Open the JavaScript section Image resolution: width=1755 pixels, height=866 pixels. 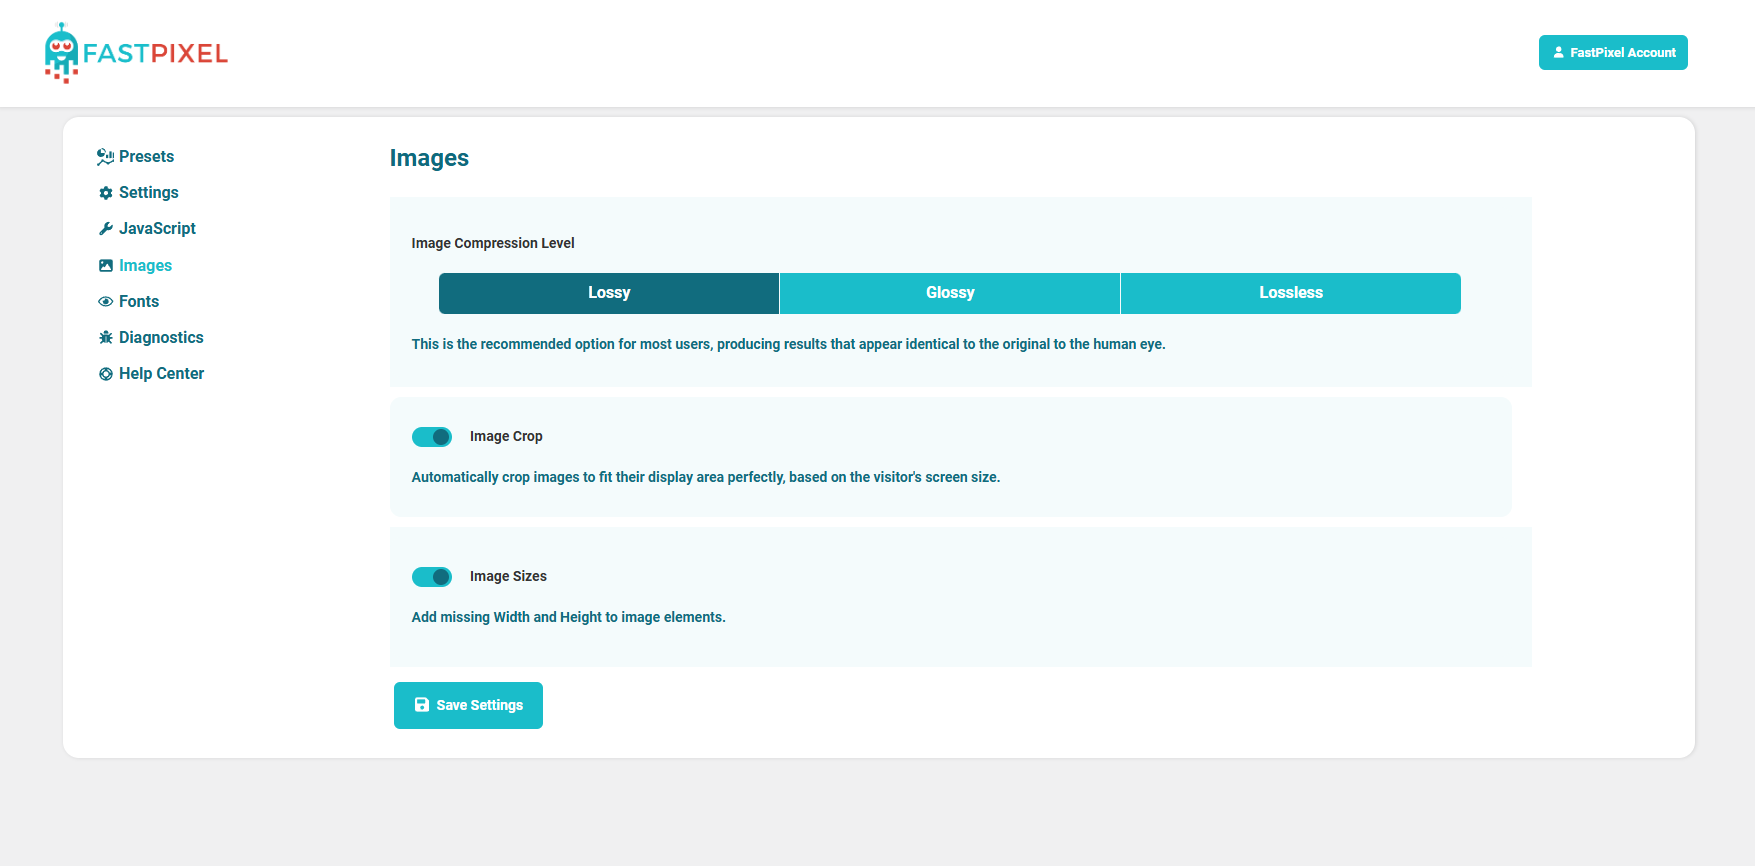coord(157,229)
